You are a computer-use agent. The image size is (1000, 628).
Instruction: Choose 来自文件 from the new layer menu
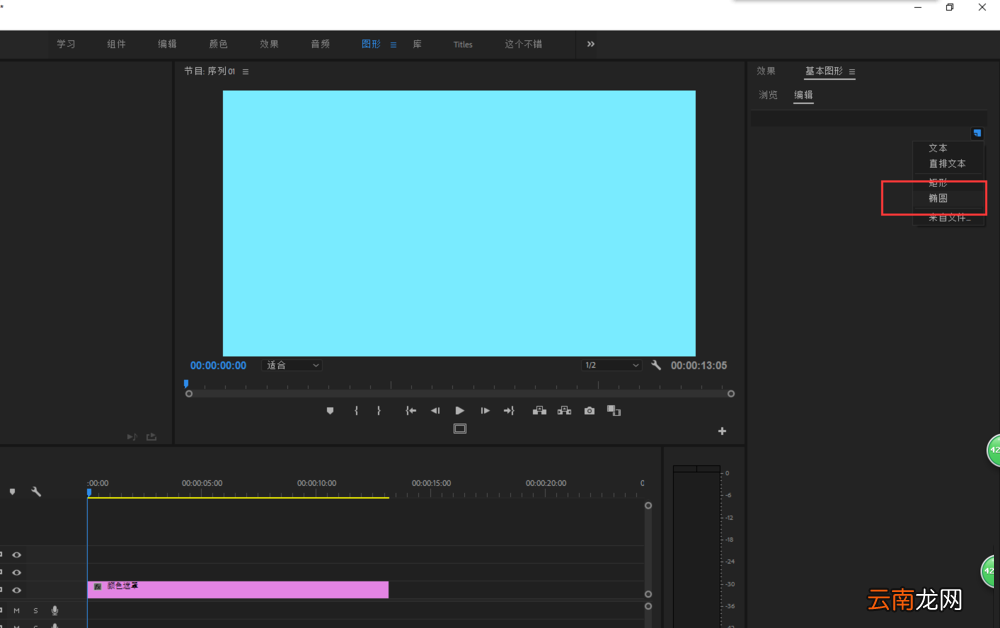(949, 218)
